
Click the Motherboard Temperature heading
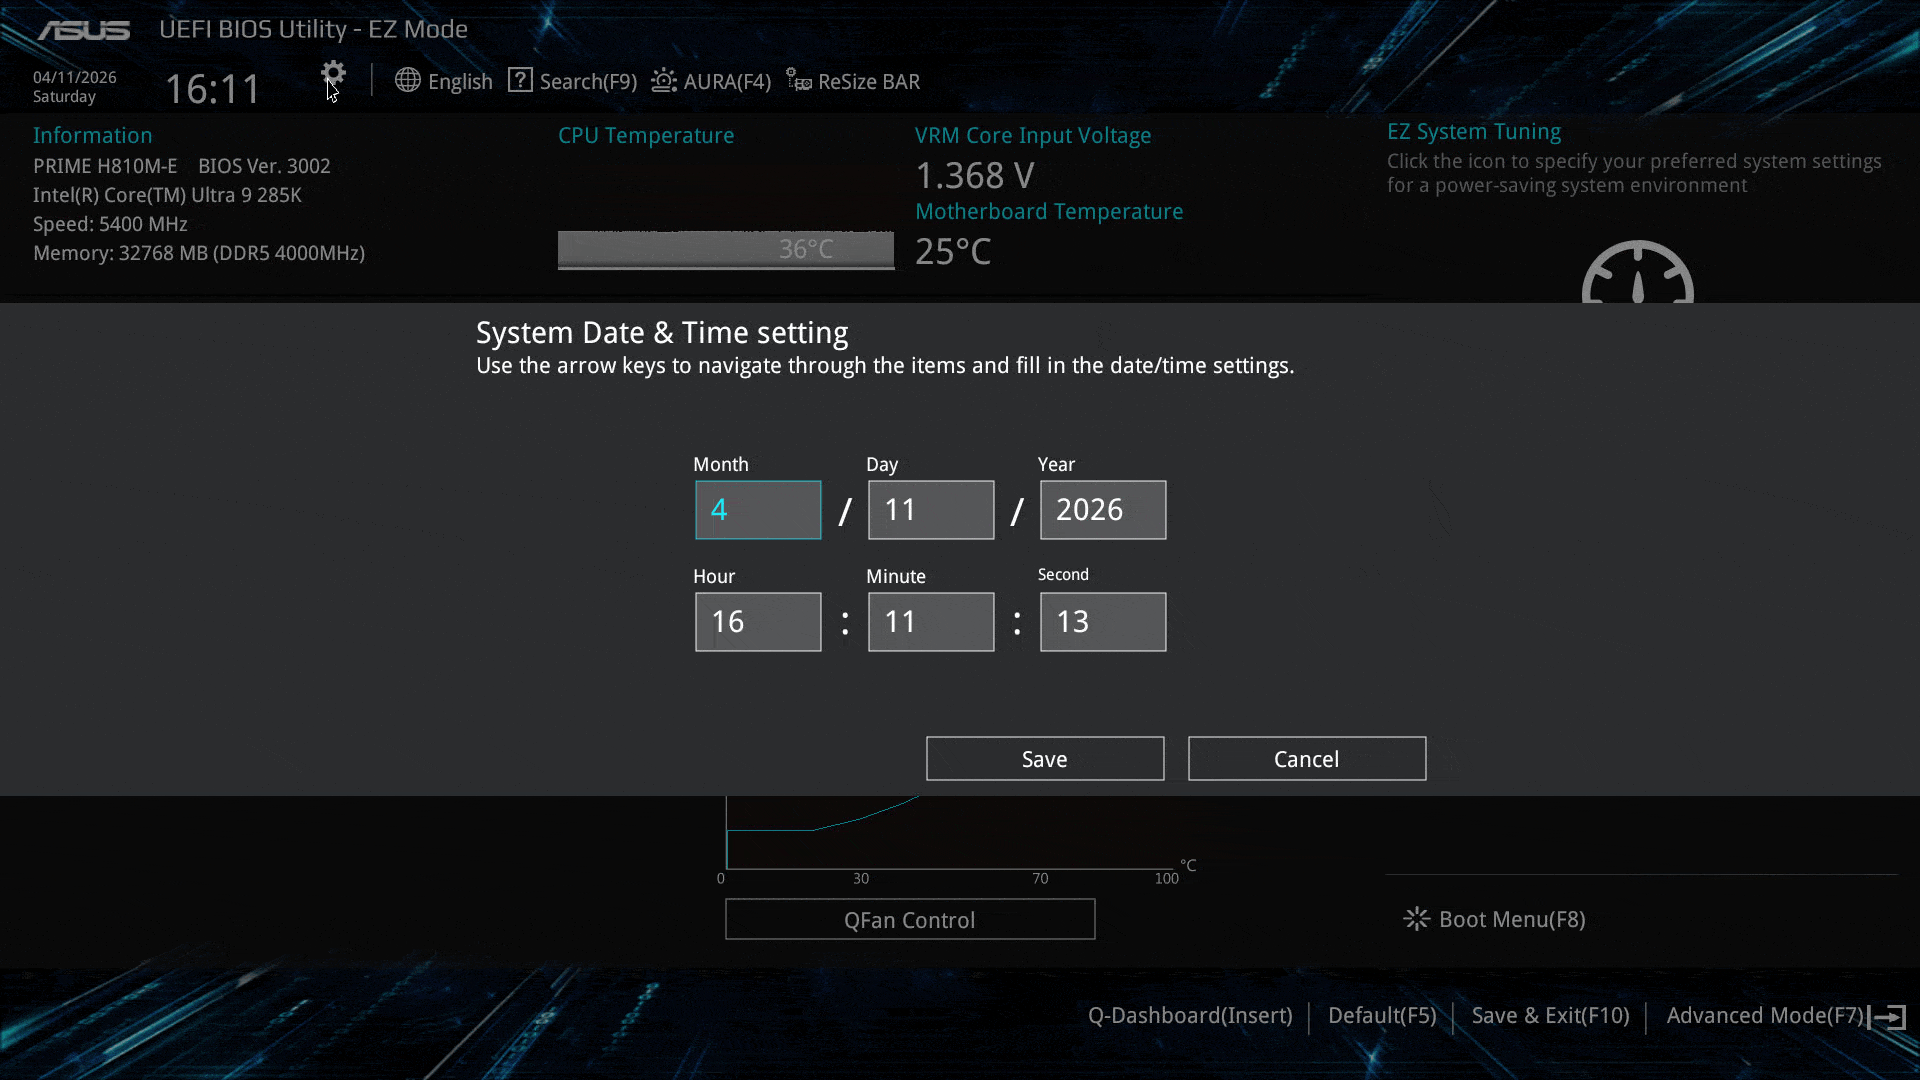point(1049,212)
